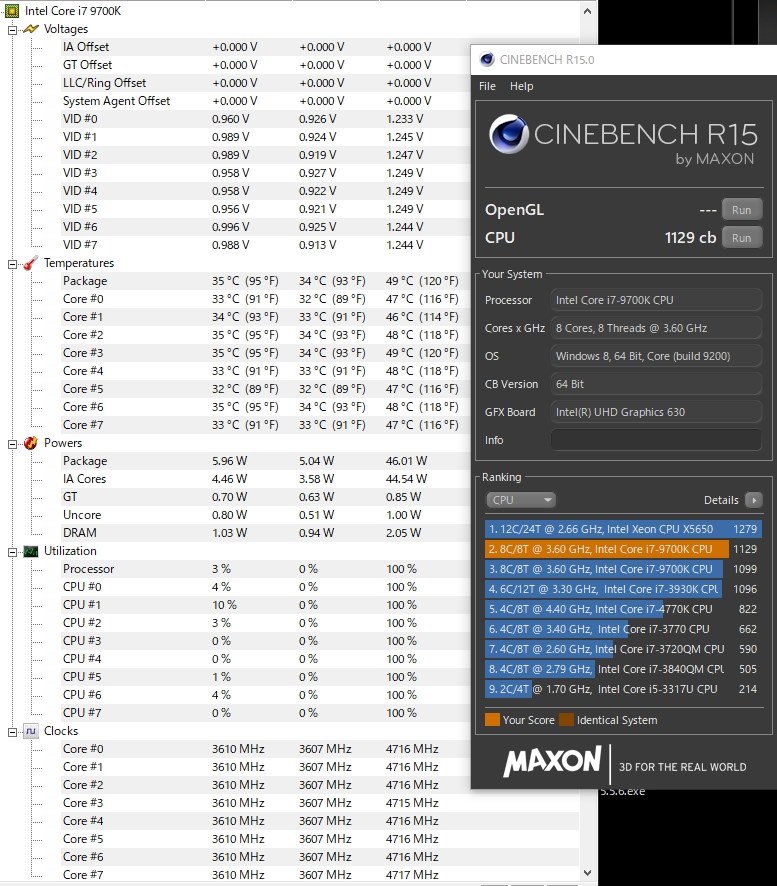Click the GFX Board field UHD Graphics 630
This screenshot has width=777, height=886.
656,412
